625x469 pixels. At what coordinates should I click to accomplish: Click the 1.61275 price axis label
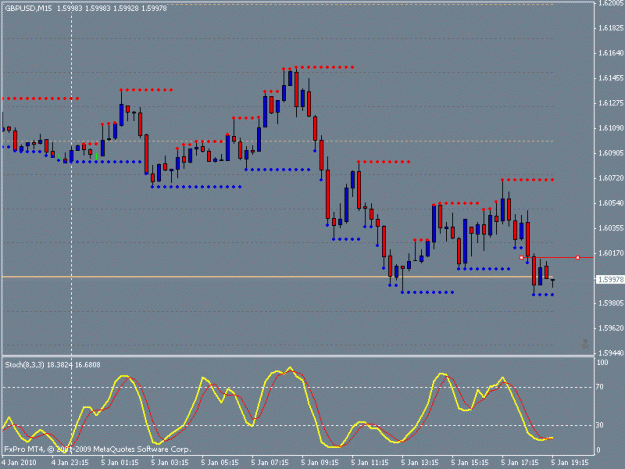611,103
